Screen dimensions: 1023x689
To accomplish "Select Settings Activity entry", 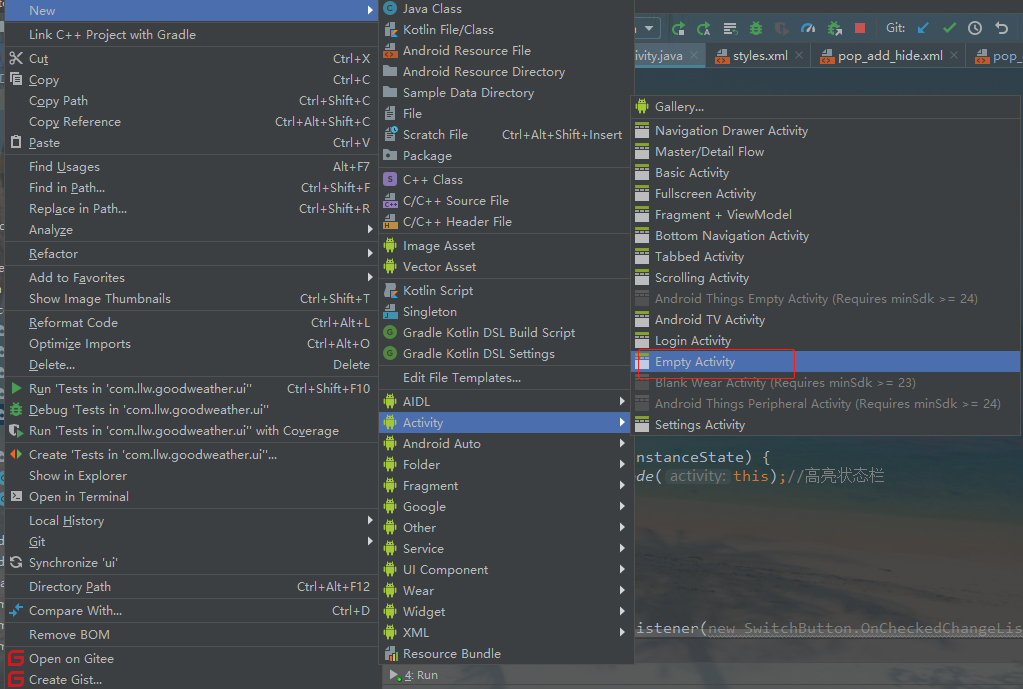I will (x=826, y=425).
